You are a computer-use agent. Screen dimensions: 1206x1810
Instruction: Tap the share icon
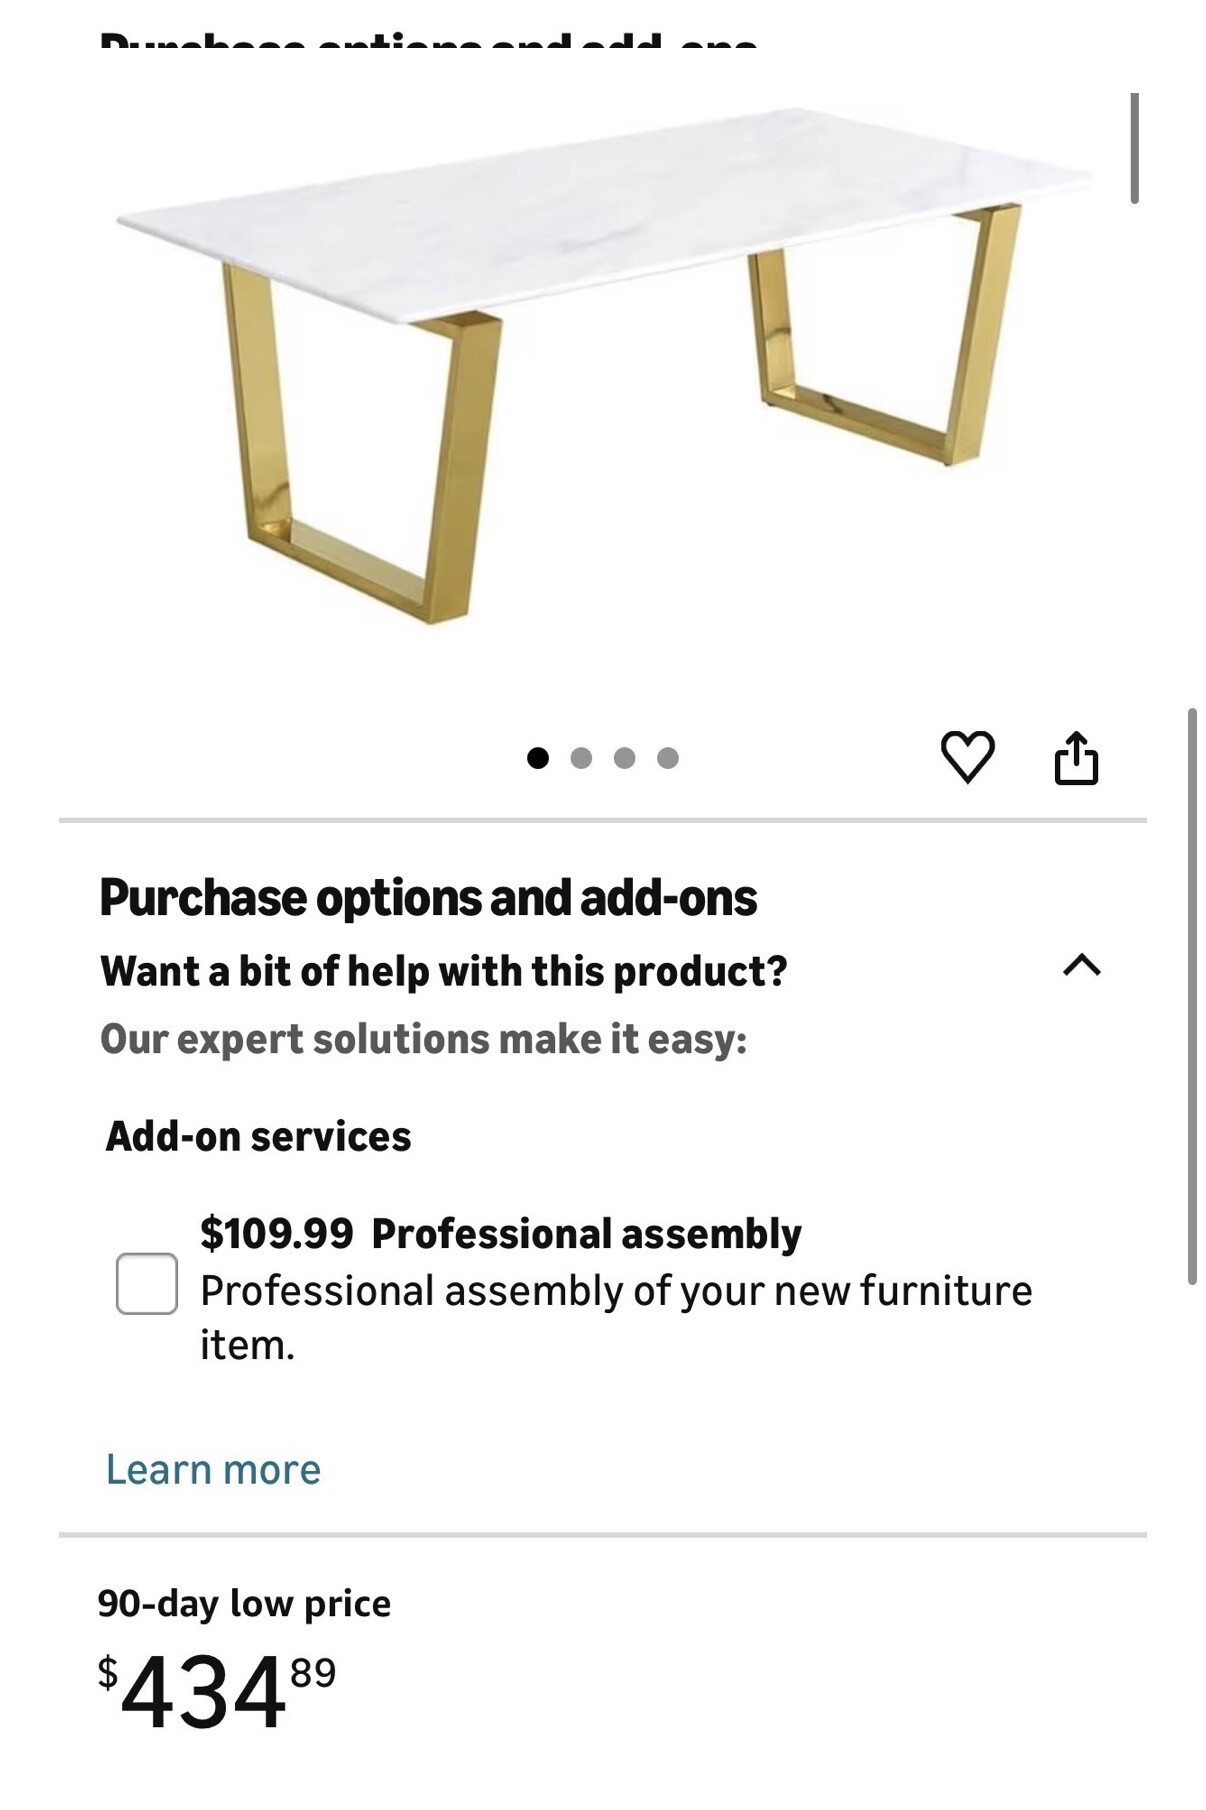click(x=1076, y=758)
